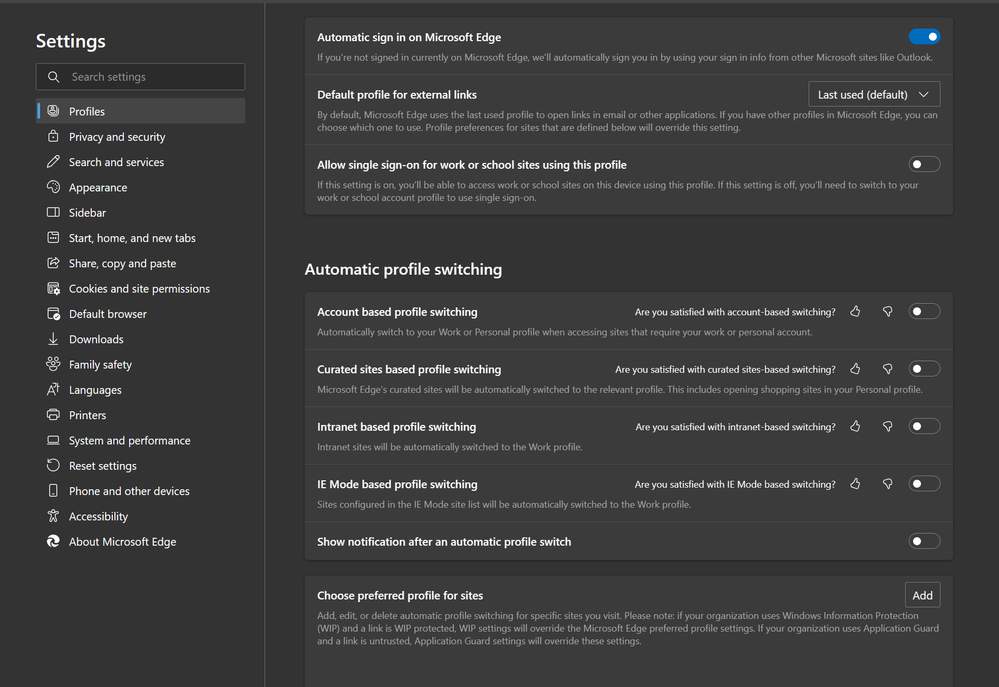The image size is (999, 687).
Task: Enable single sign-on for work or school sites
Action: pos(924,164)
